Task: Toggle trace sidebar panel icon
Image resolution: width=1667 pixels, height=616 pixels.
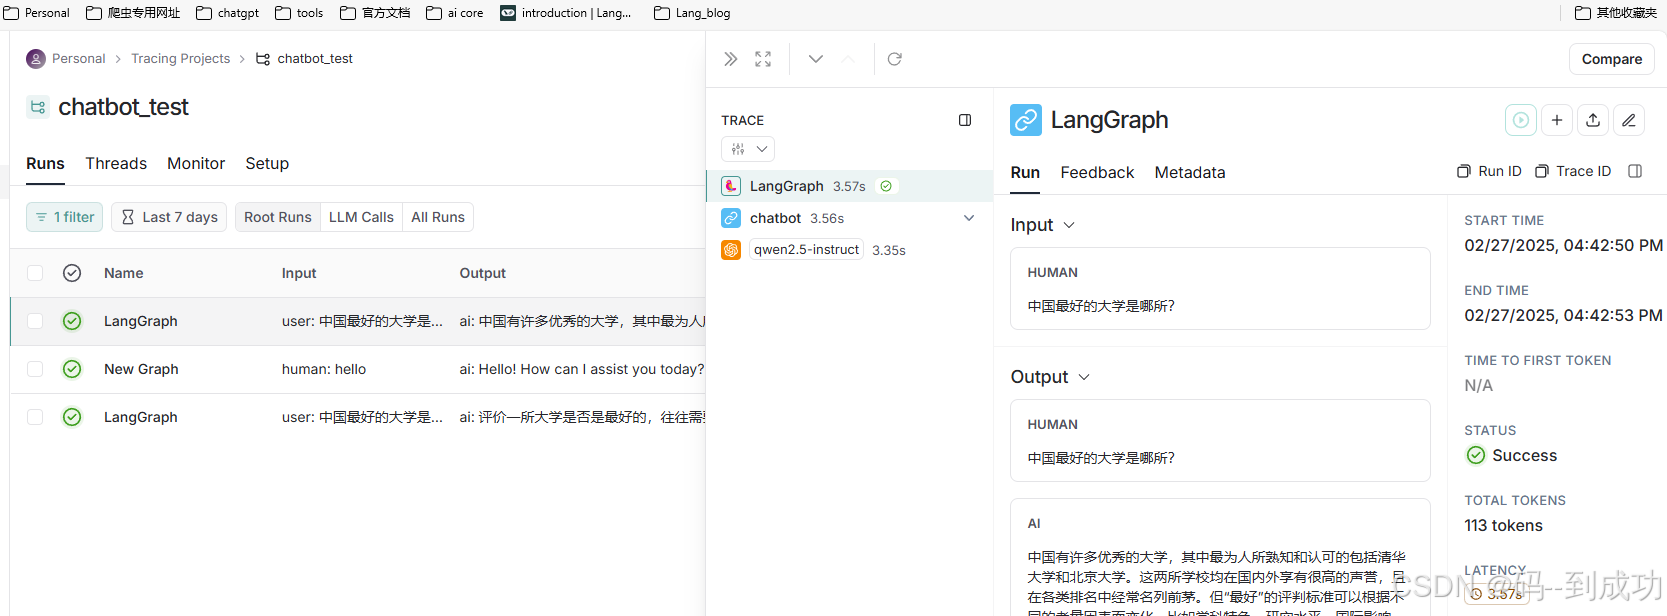Action: 965,120
